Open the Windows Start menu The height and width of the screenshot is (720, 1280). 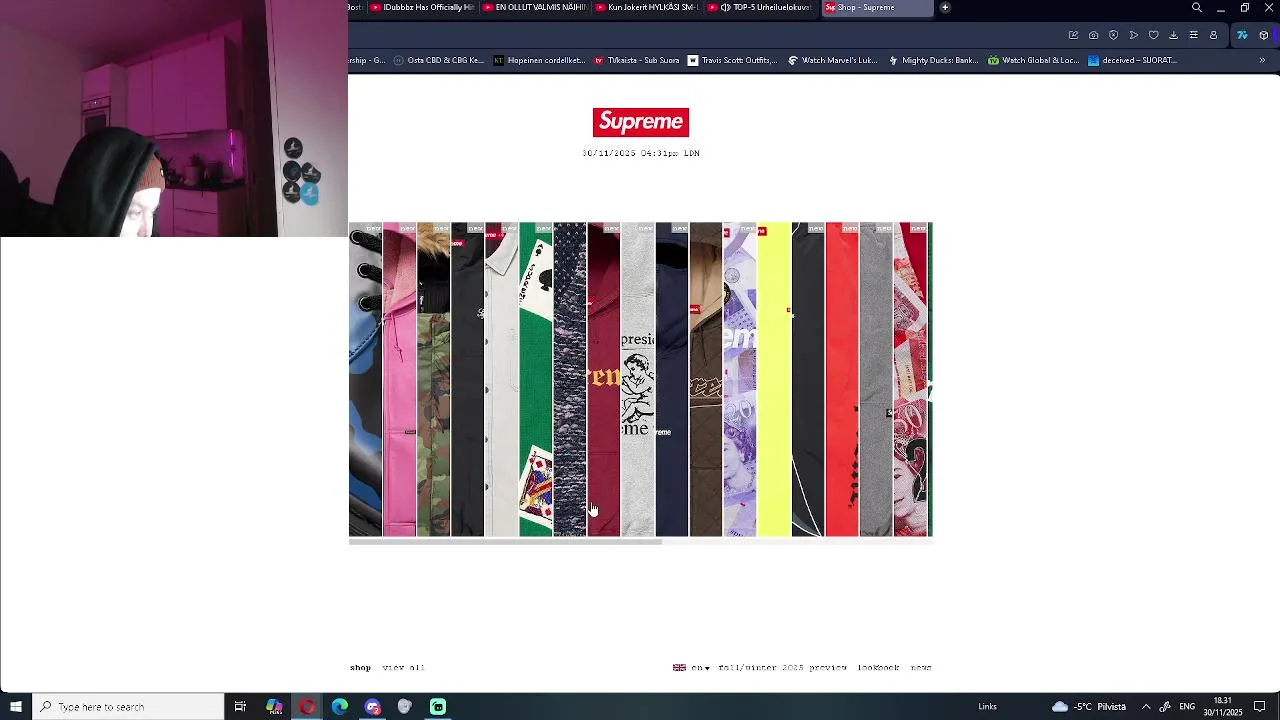tap(16, 706)
